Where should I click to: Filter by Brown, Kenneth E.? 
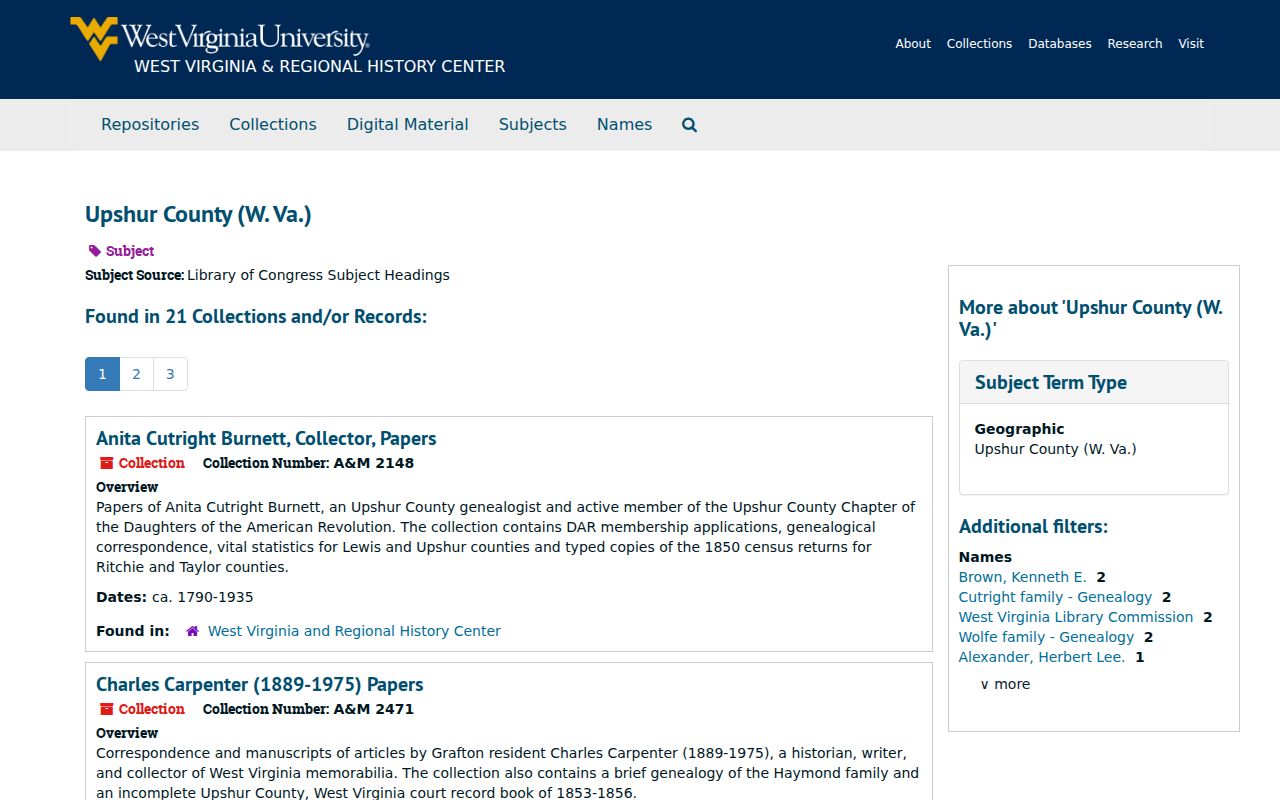[1022, 577]
